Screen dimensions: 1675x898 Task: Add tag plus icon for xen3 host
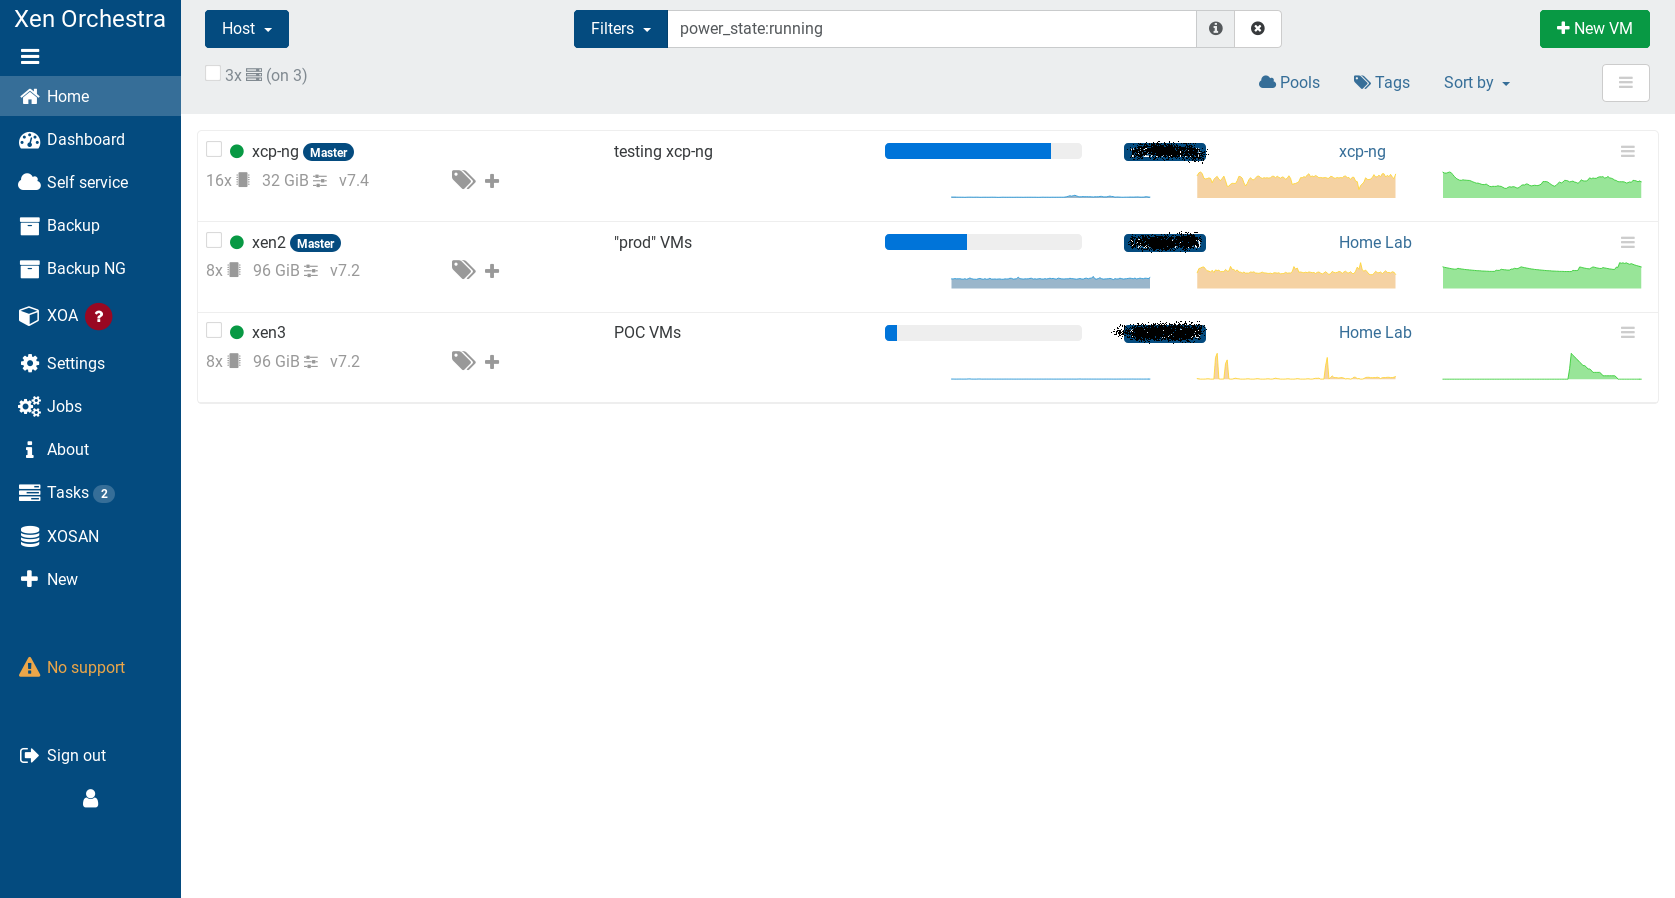492,362
